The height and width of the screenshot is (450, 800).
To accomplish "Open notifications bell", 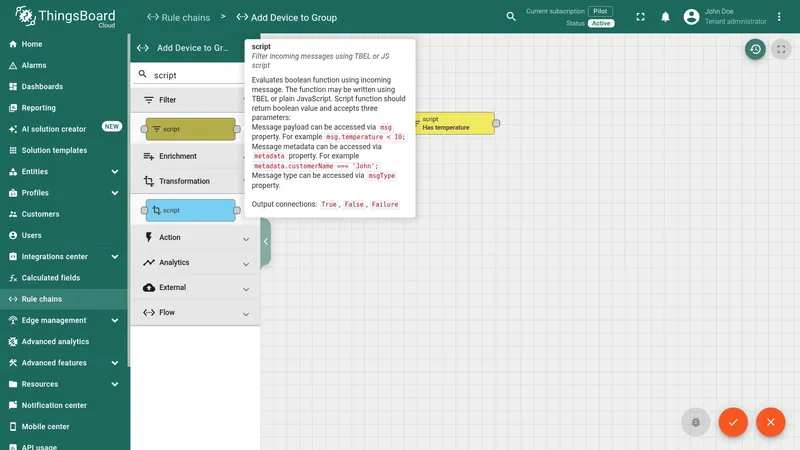I will (x=665, y=17).
